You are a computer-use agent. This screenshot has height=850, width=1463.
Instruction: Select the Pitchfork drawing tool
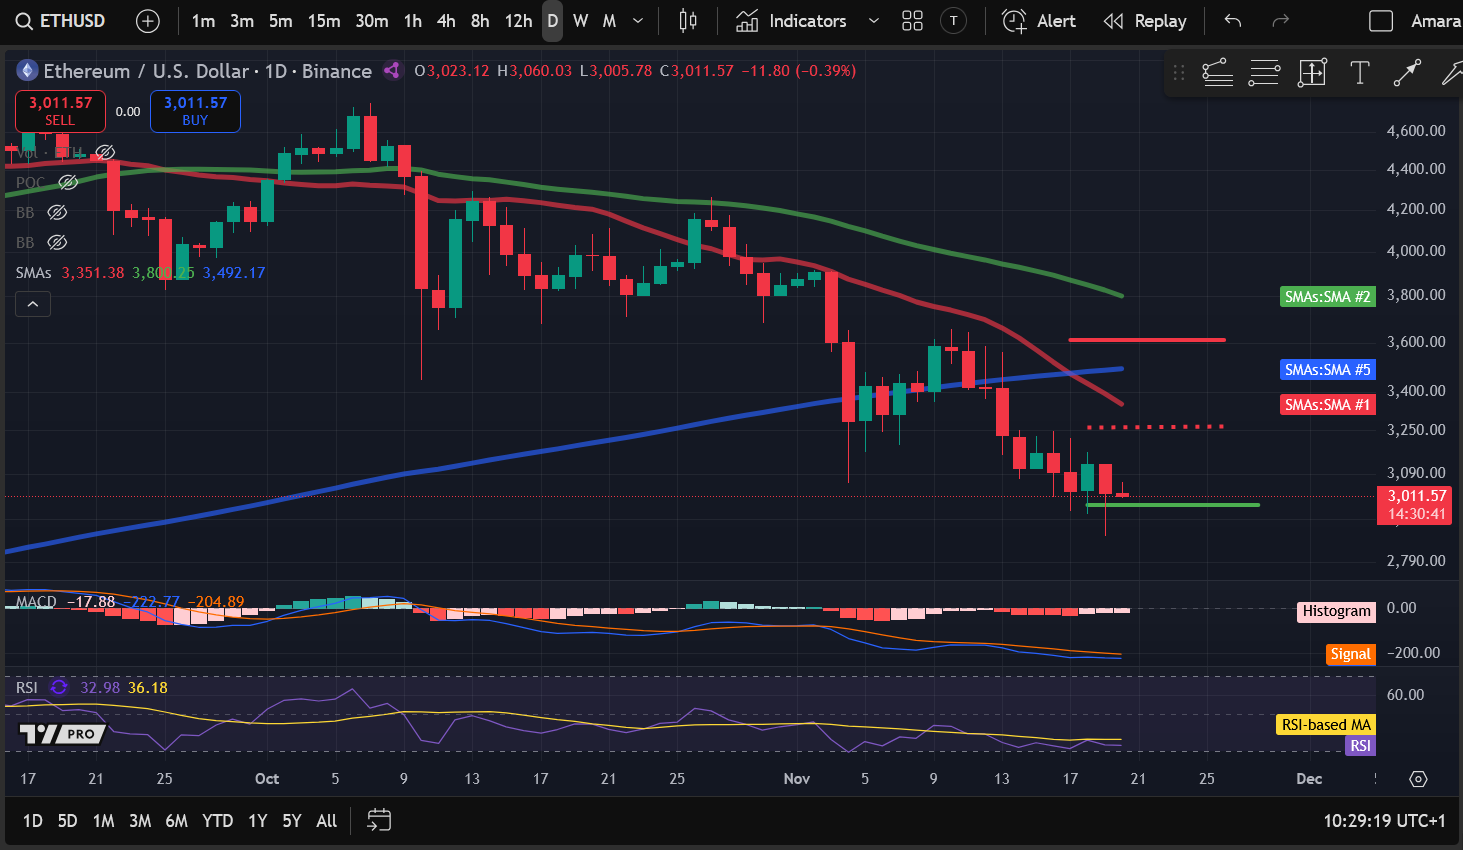(x=1452, y=72)
